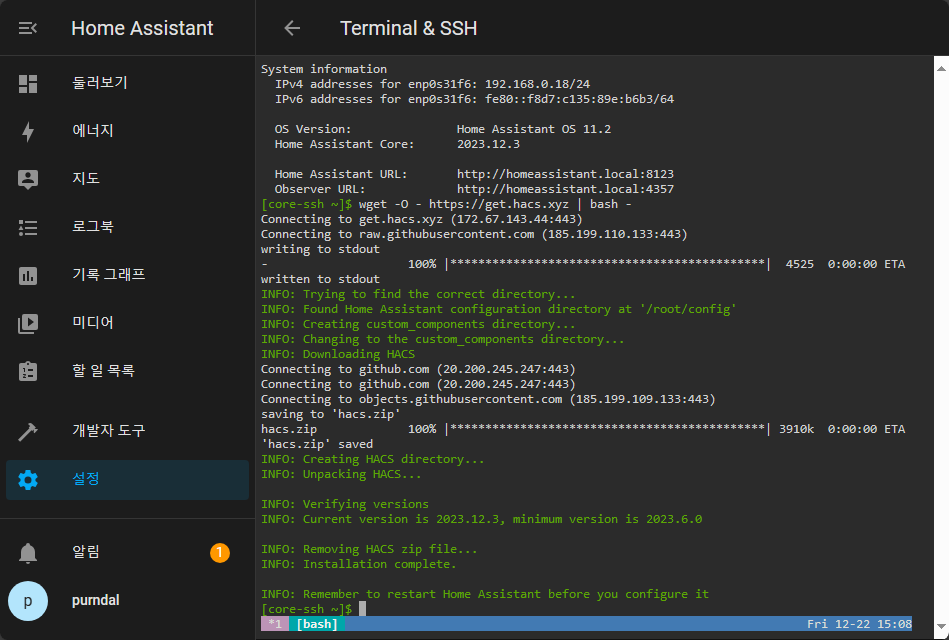Click 'System information' header line

(x=324, y=69)
